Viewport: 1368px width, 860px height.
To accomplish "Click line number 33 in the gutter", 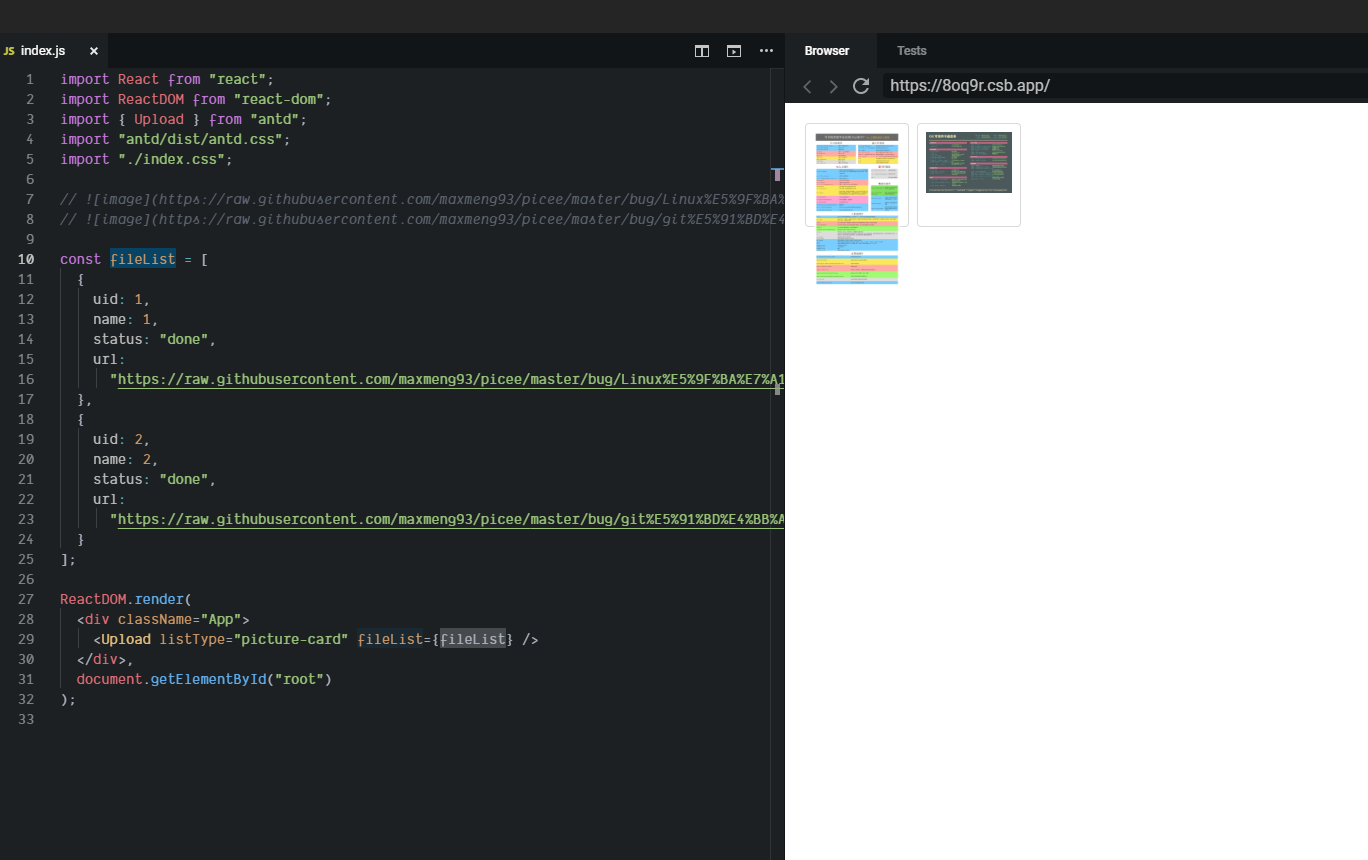I will click(27, 719).
